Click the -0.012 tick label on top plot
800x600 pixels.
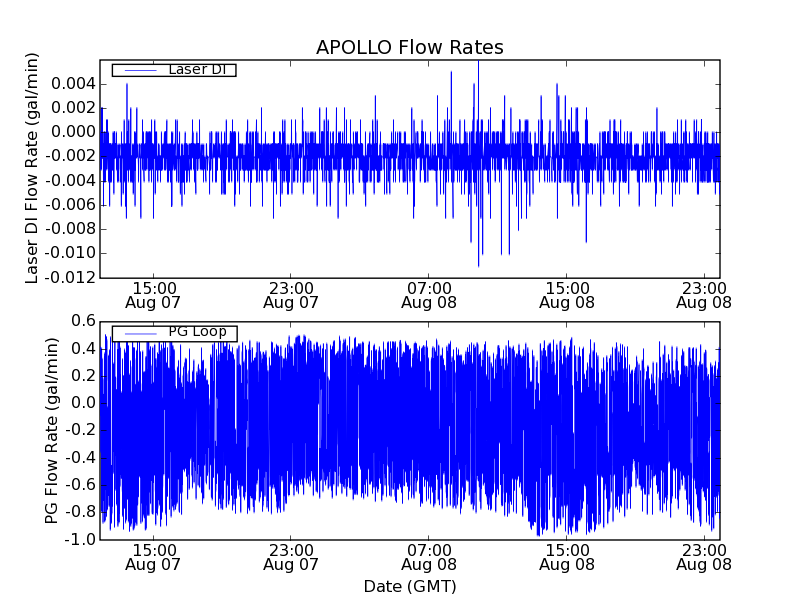point(70,278)
